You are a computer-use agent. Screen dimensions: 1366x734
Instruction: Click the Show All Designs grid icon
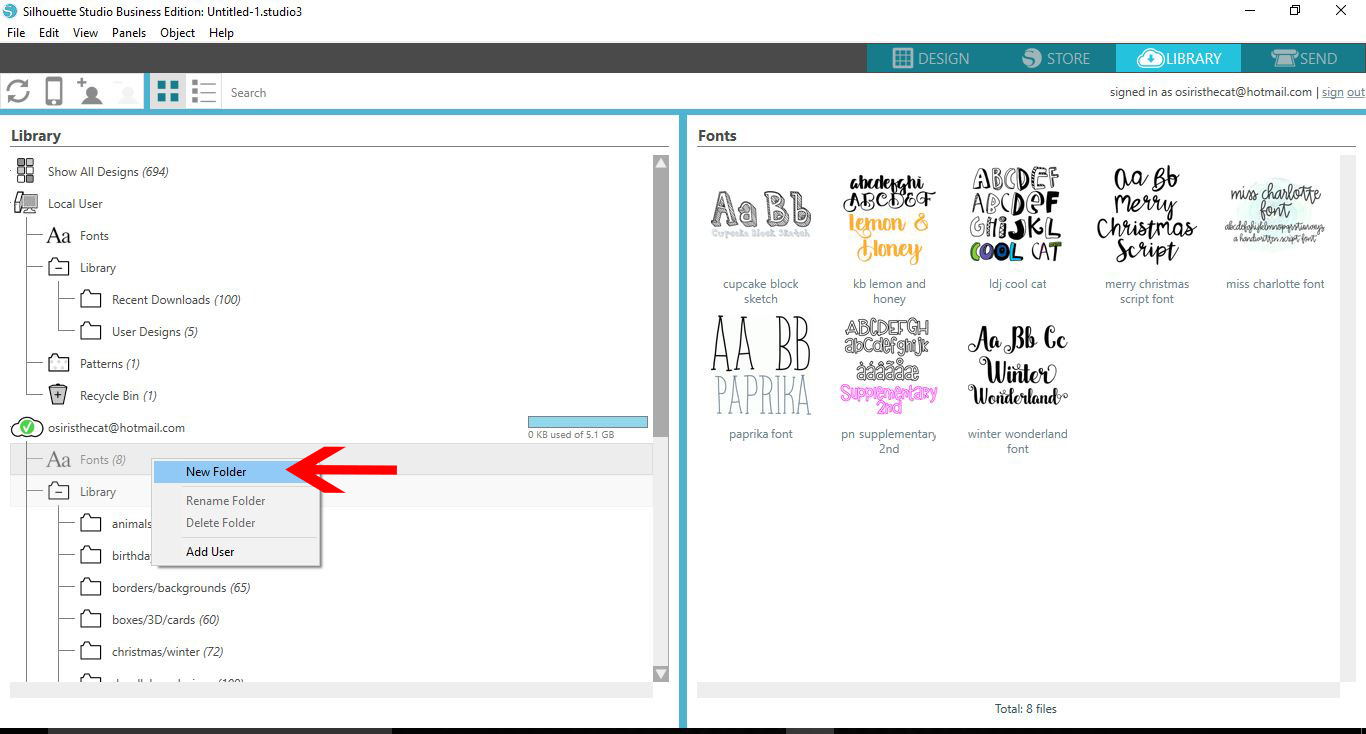click(x=25, y=171)
